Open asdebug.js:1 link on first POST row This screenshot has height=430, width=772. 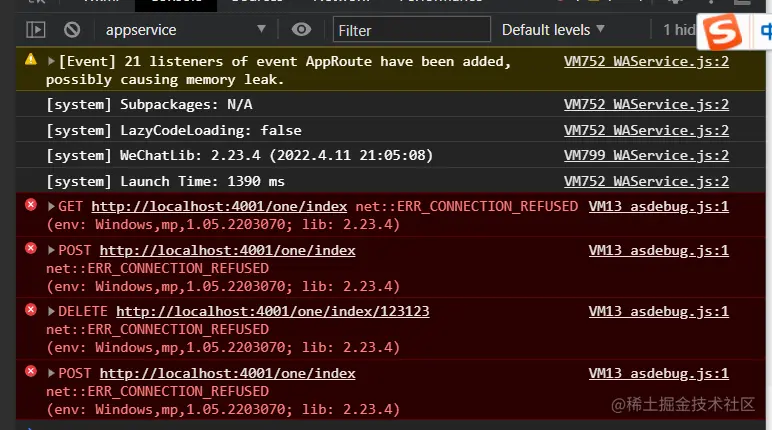[659, 250]
